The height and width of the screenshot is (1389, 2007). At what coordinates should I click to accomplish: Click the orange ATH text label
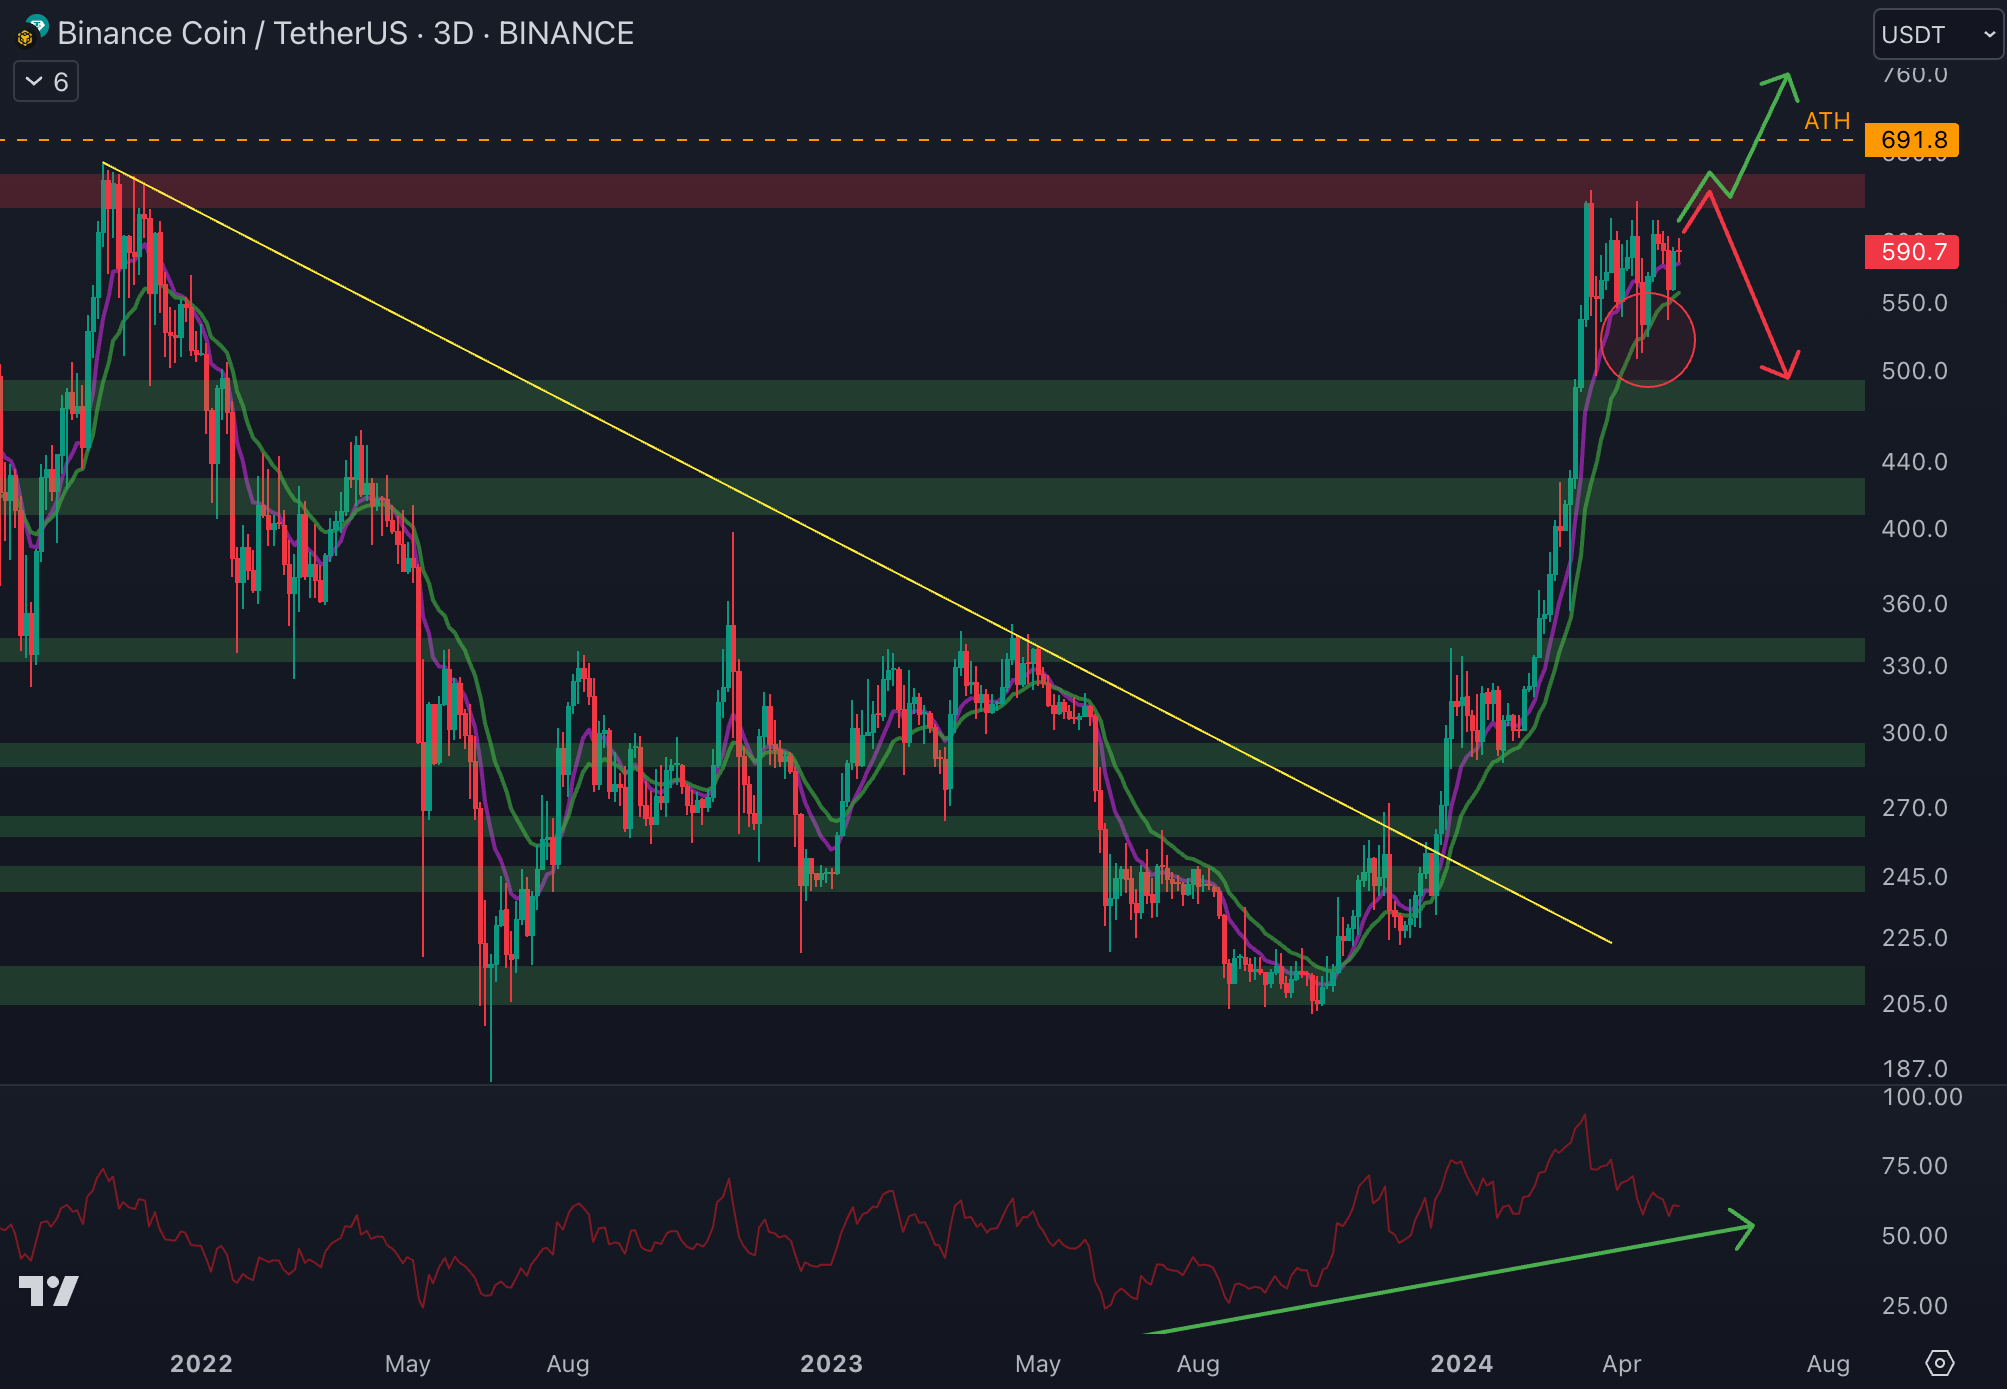point(1826,121)
